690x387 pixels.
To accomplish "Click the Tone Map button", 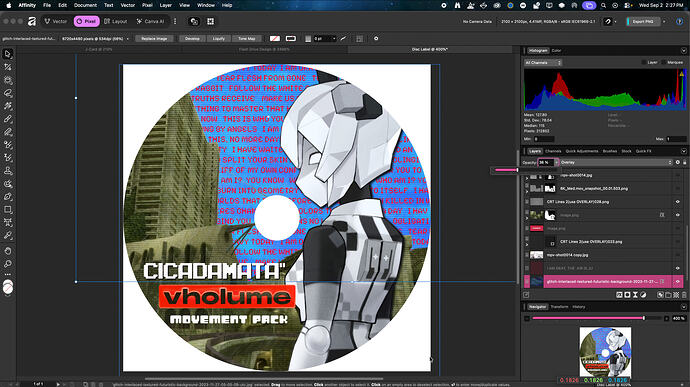I will point(246,39).
